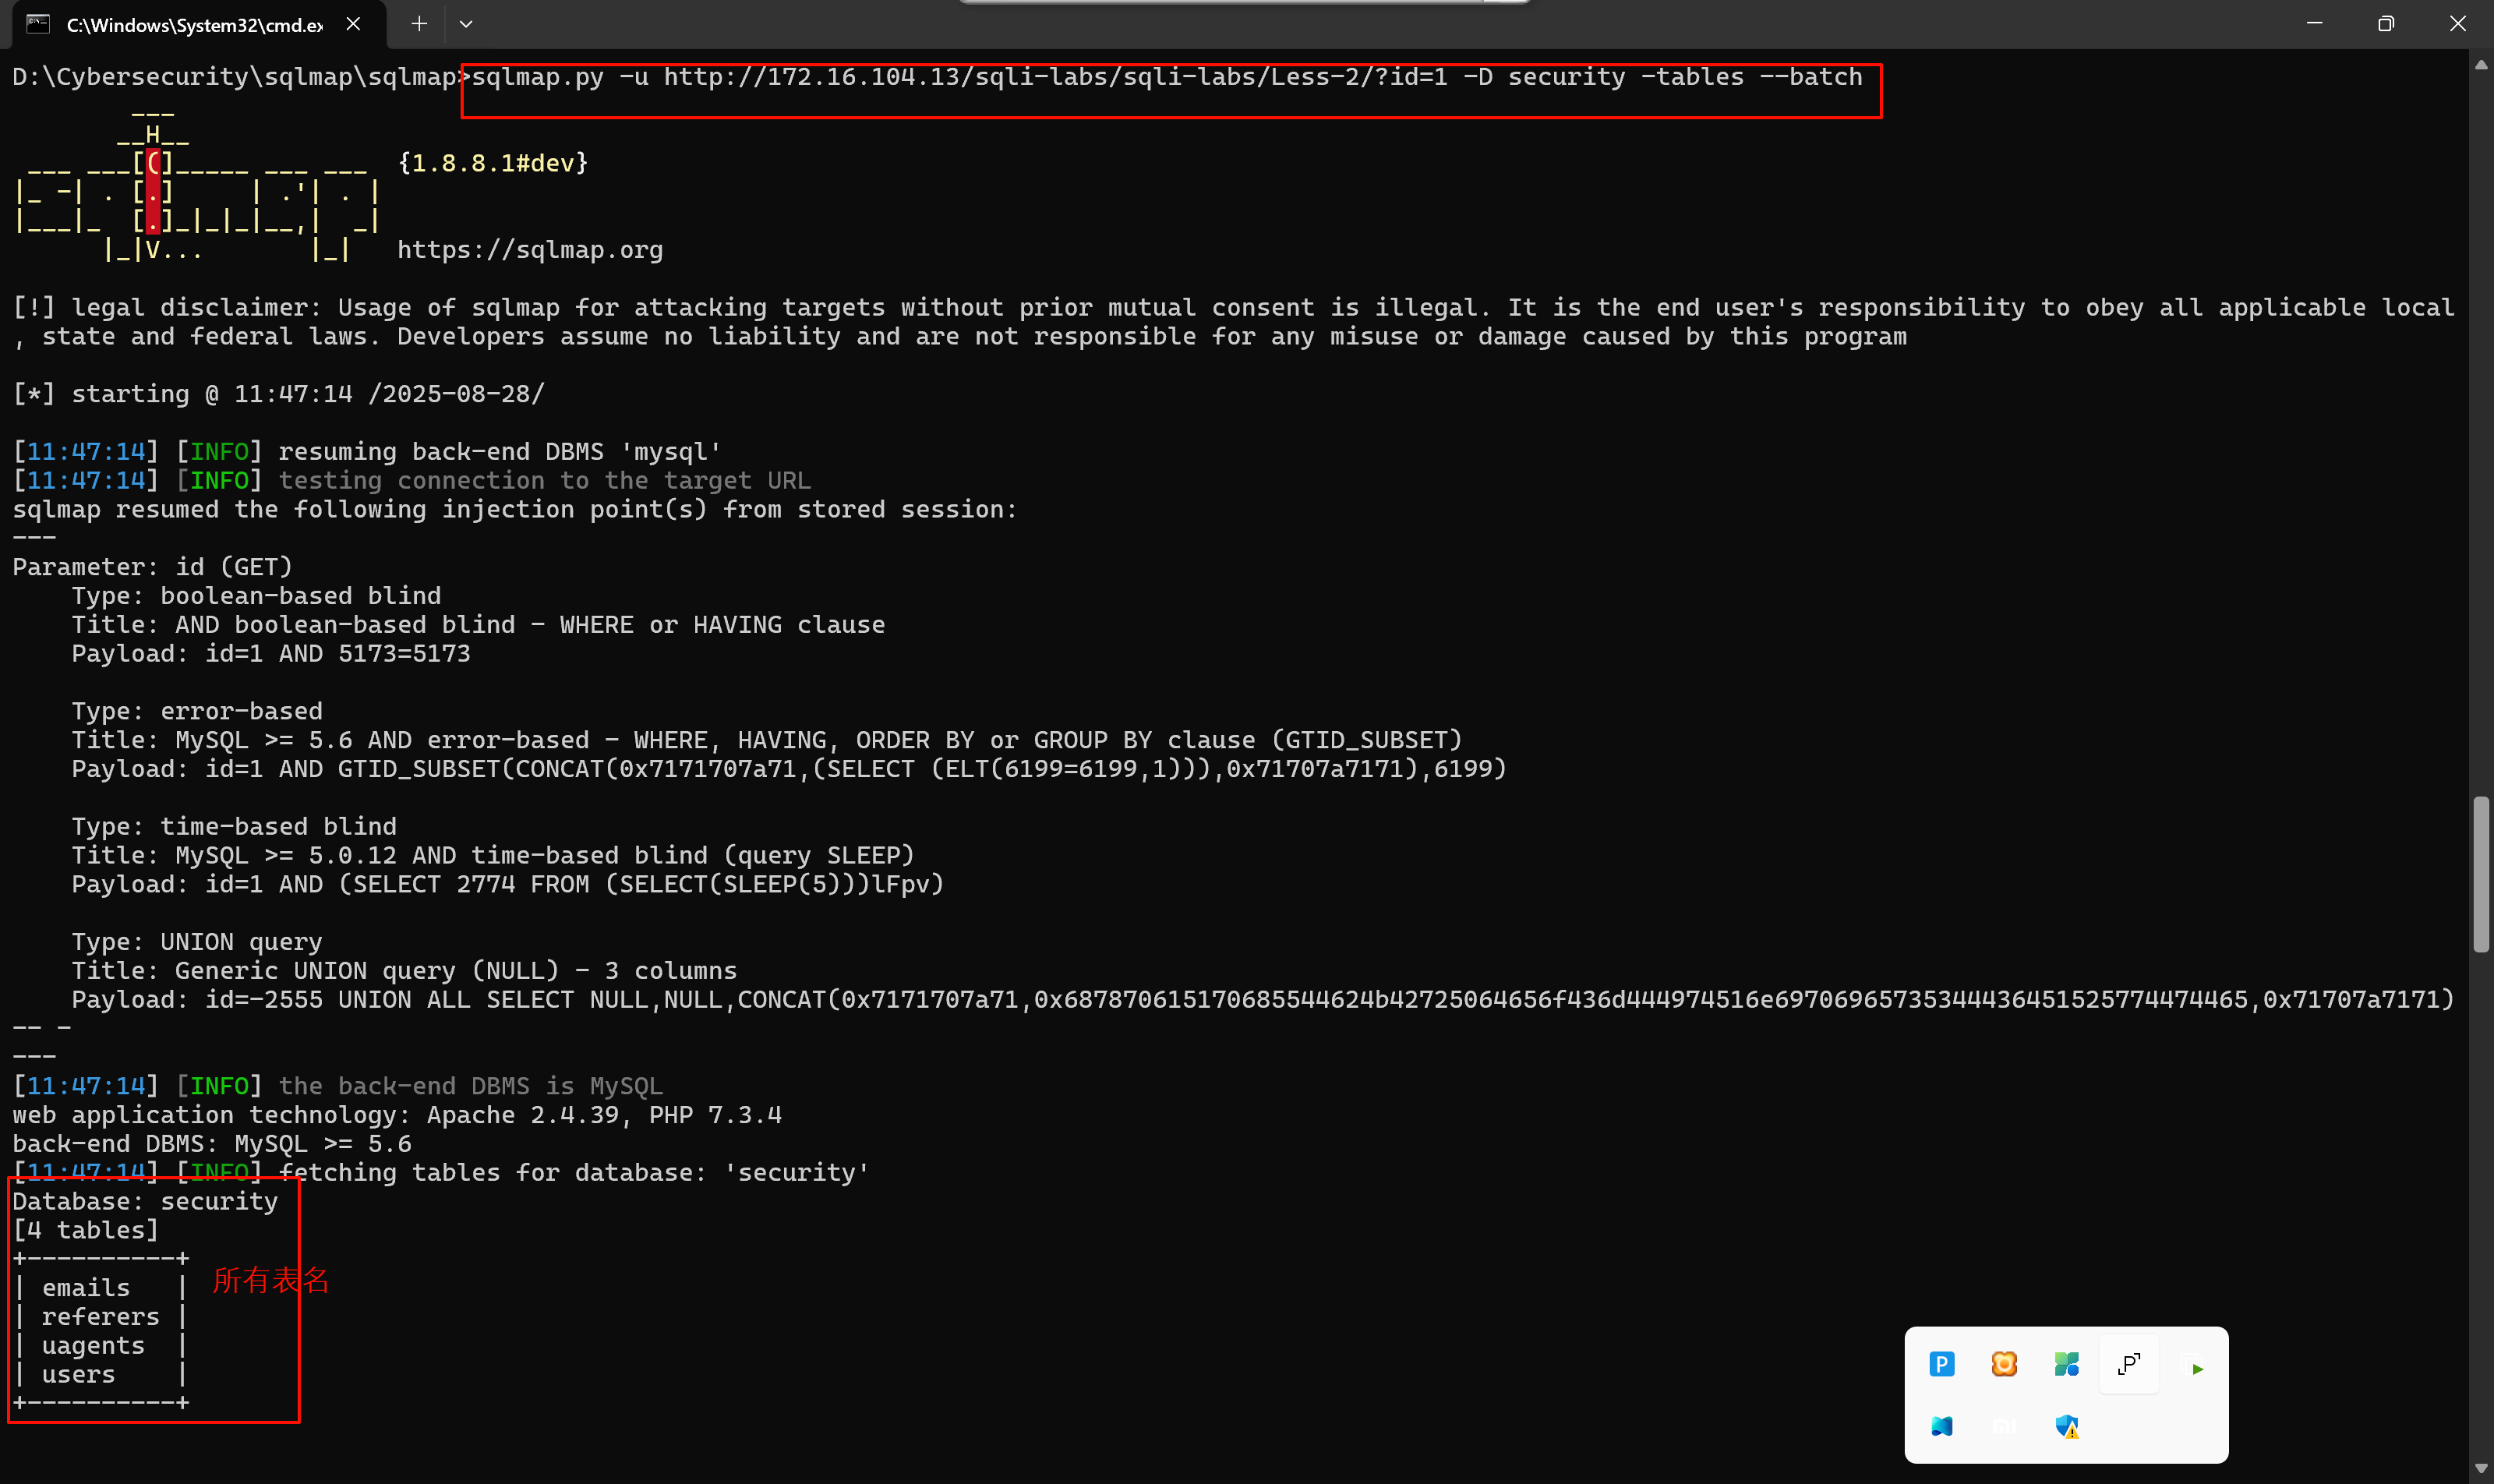This screenshot has height=1484, width=2494.
Task: Open Windows Security via the warning shield icon
Action: [x=2068, y=1427]
